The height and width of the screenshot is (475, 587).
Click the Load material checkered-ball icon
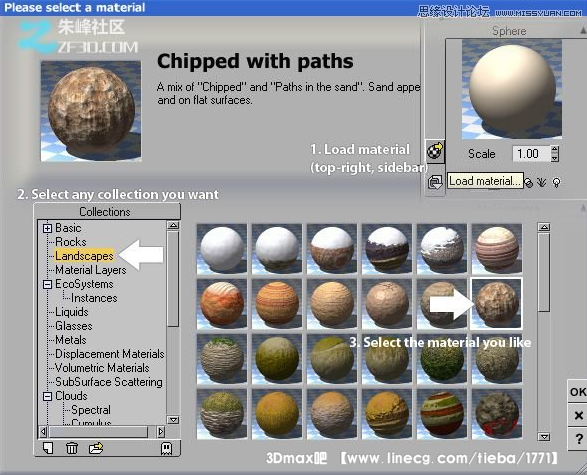coord(435,151)
